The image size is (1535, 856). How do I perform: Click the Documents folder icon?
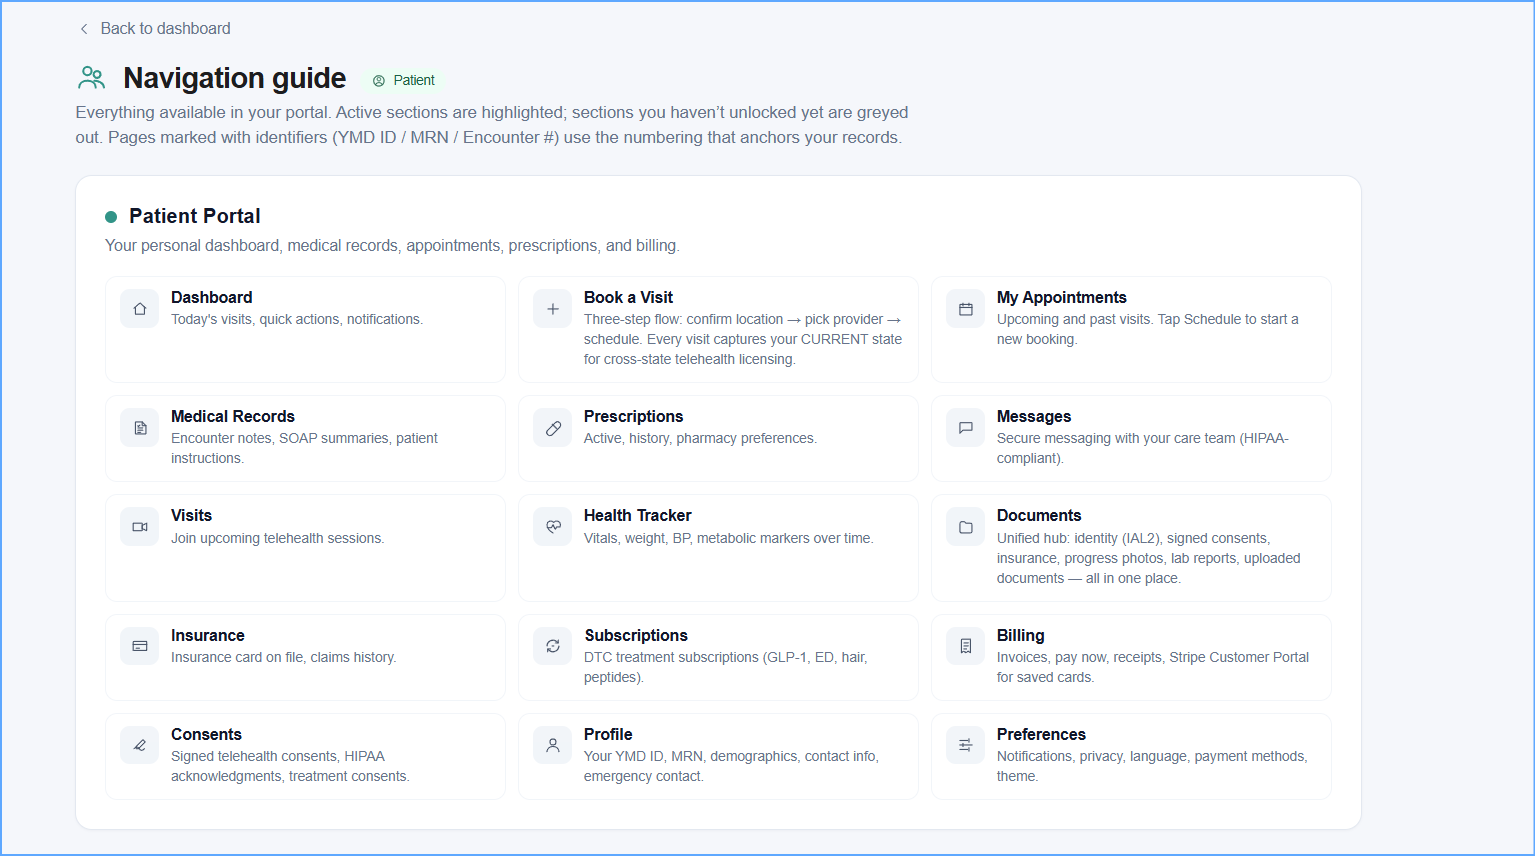(966, 527)
